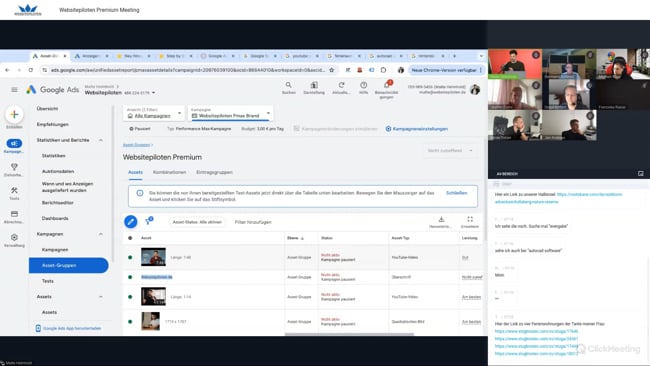Open the Tools wrench sidebar icon
The height and width of the screenshot is (366, 650).
(x=14, y=190)
